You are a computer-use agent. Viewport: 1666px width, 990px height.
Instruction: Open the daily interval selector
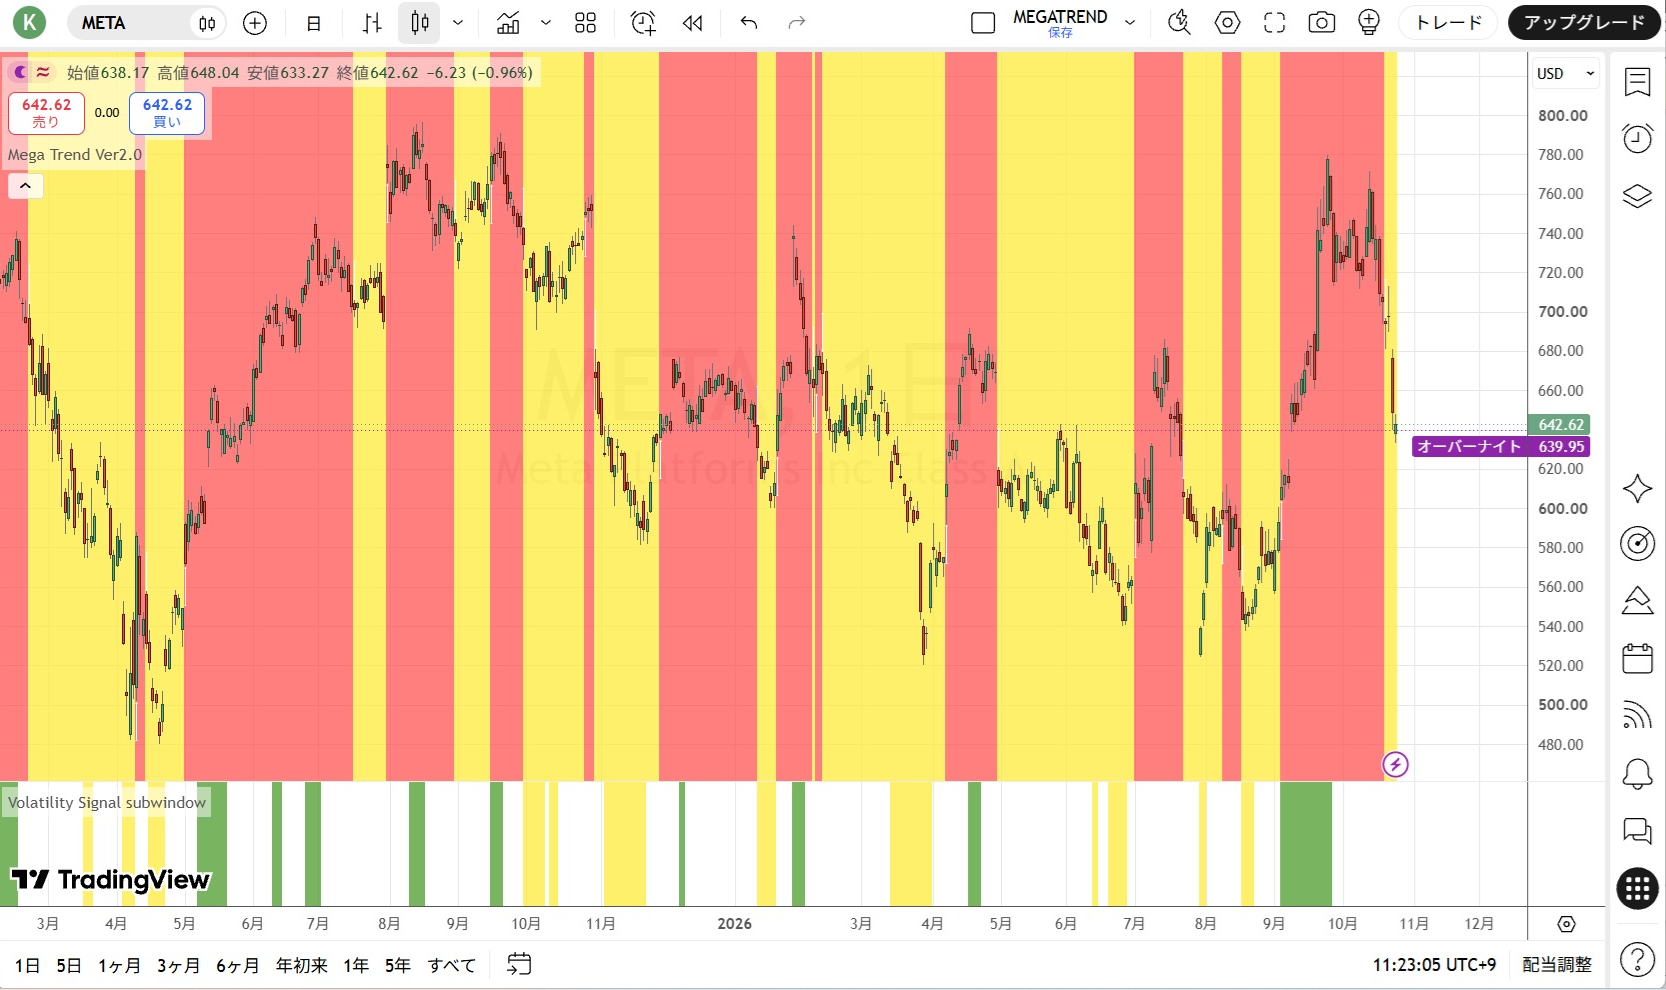pos(314,23)
